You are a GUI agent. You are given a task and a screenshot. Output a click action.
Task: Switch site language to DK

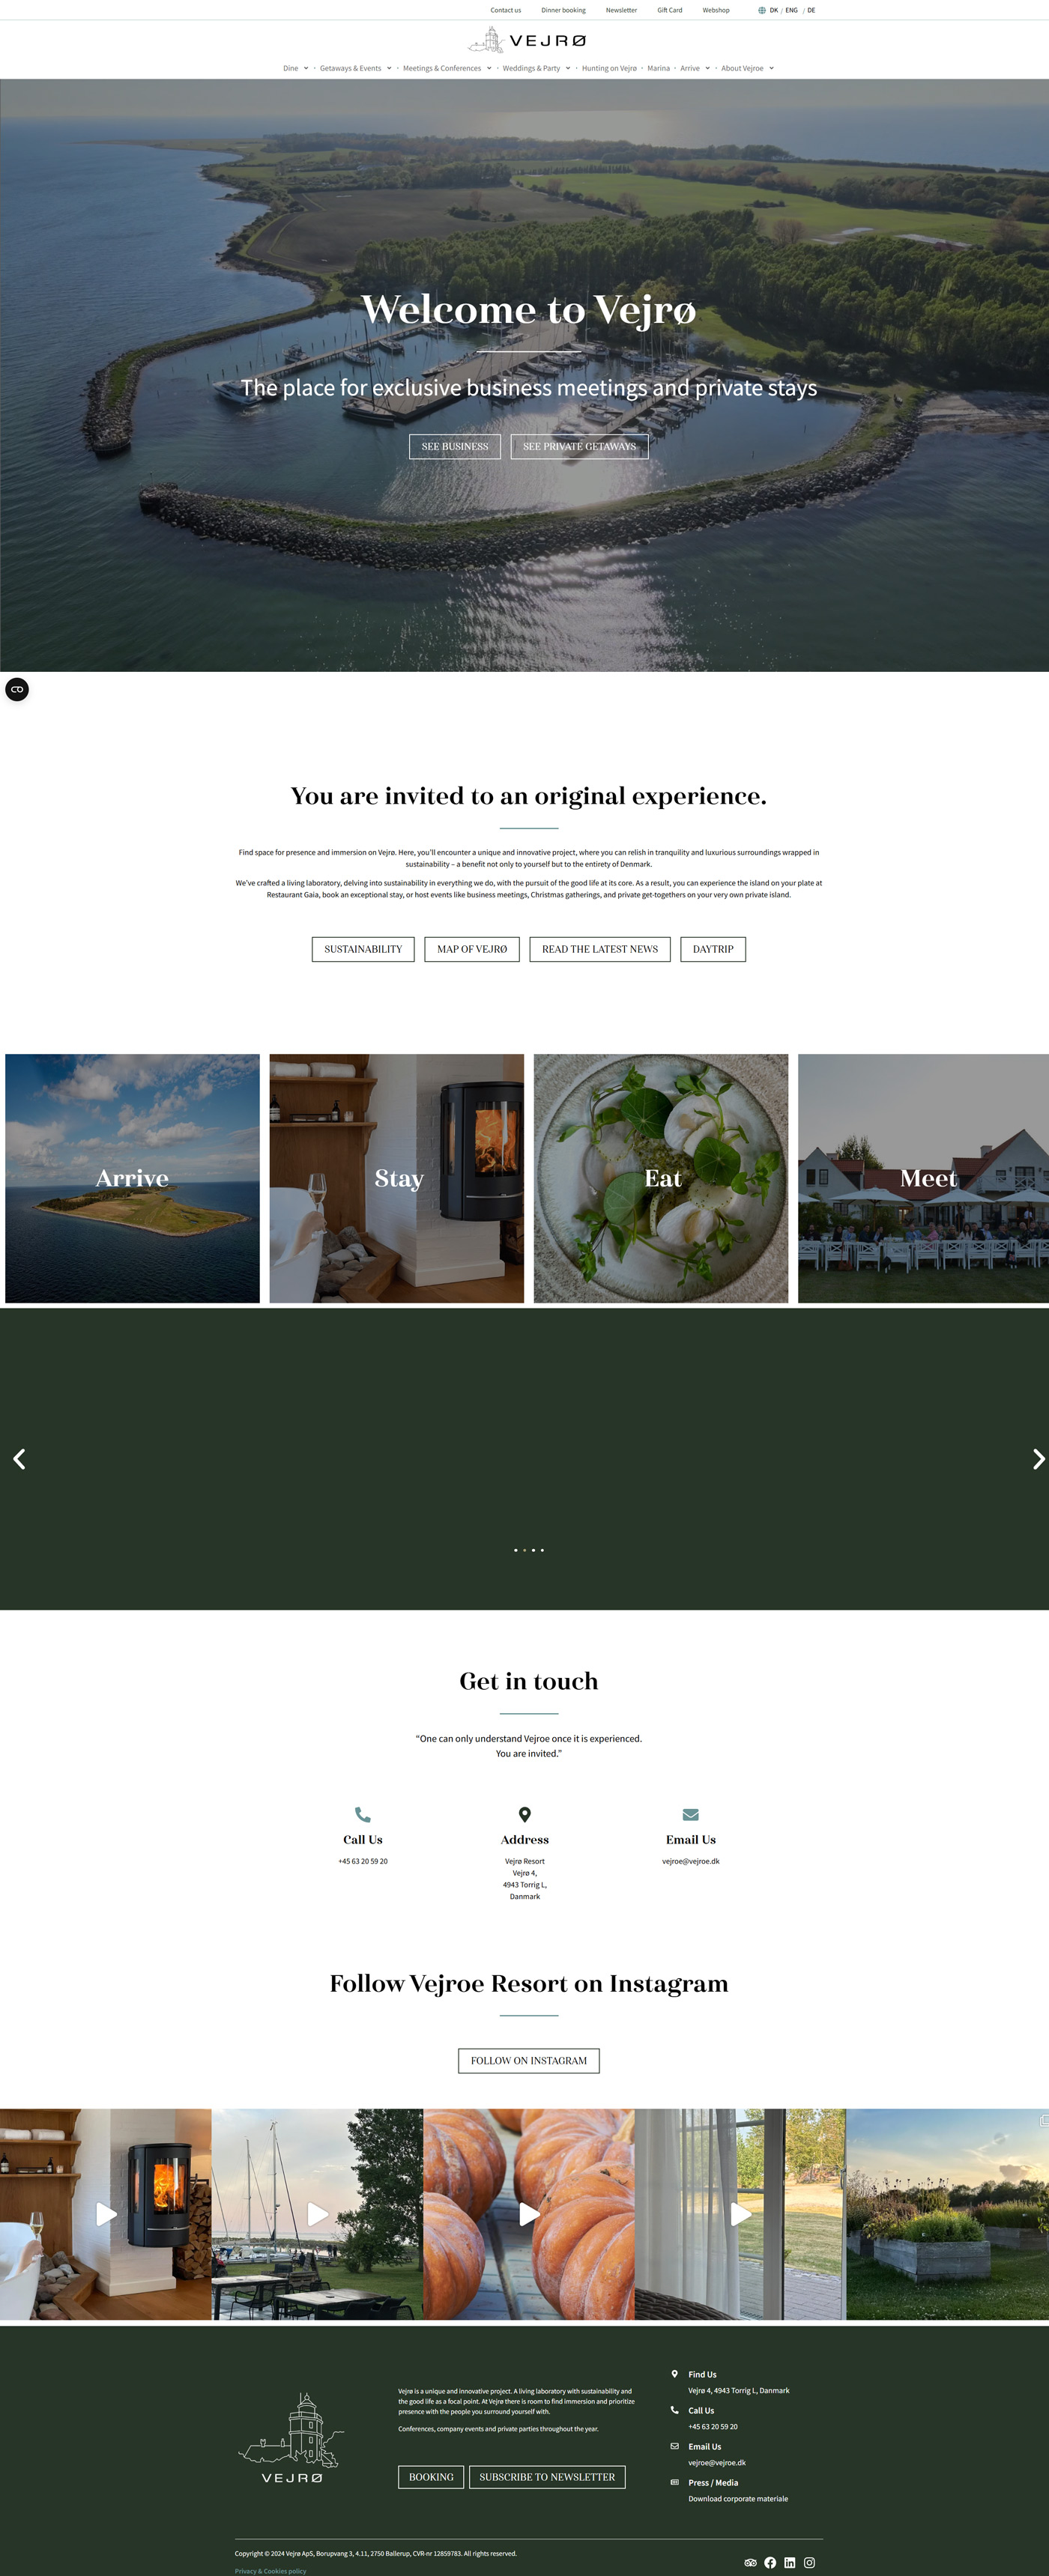click(774, 10)
